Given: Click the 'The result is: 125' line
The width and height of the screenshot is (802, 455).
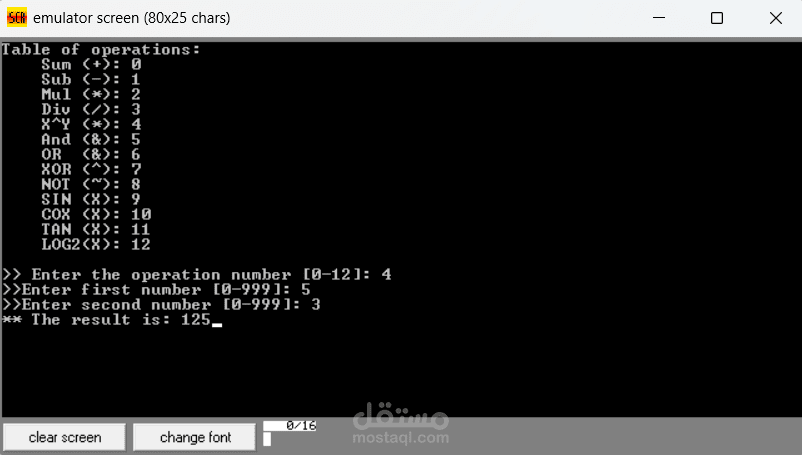Looking at the screenshot, I should pyautogui.click(x=106, y=320).
